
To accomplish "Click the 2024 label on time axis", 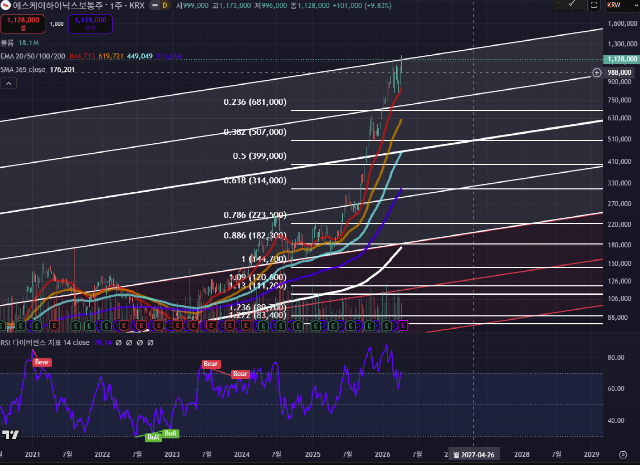I will (x=242, y=454).
